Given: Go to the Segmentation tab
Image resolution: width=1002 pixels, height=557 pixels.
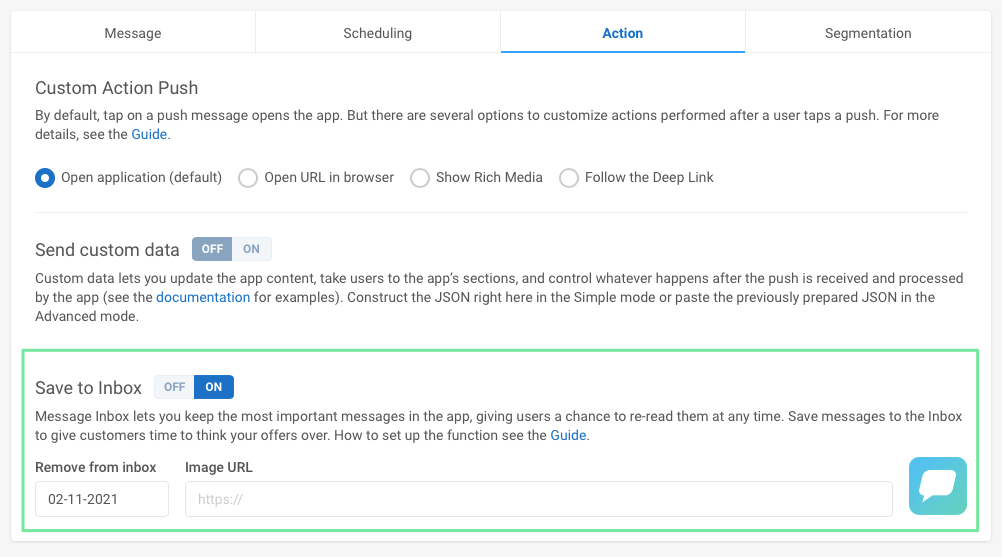Looking at the screenshot, I should pyautogui.click(x=867, y=33).
